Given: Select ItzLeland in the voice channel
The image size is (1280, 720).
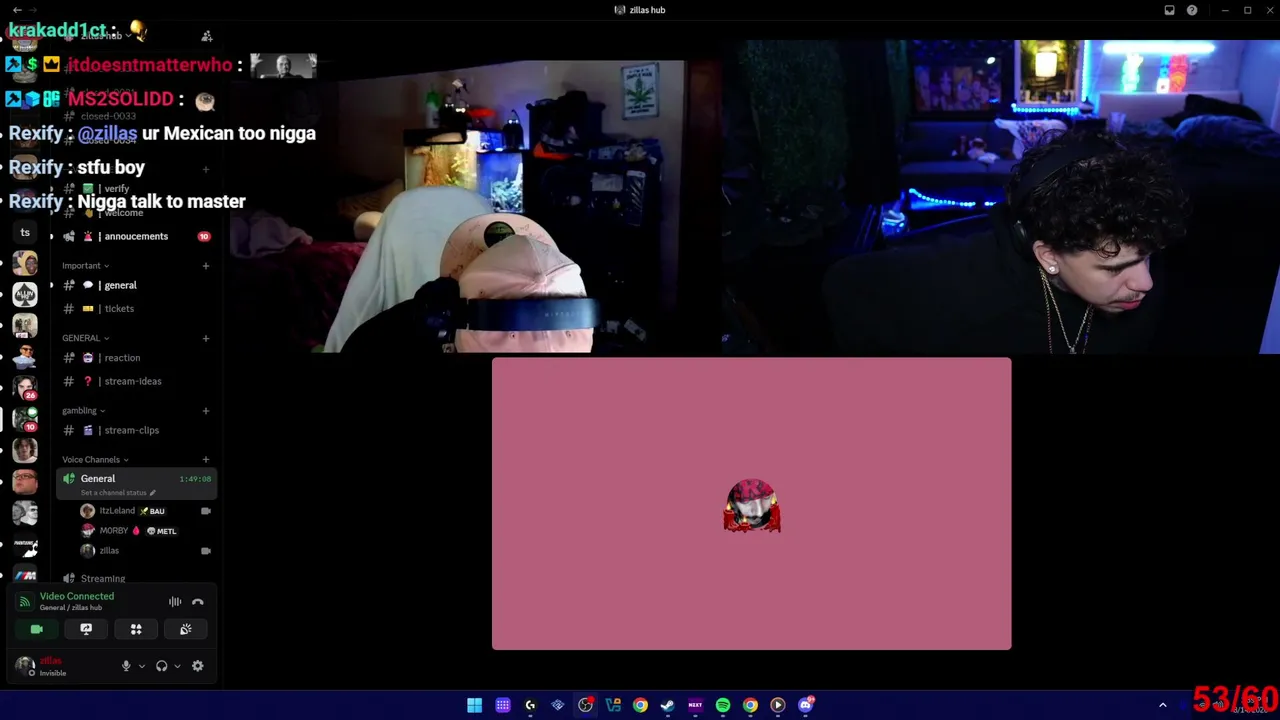Looking at the screenshot, I should 145,511.
